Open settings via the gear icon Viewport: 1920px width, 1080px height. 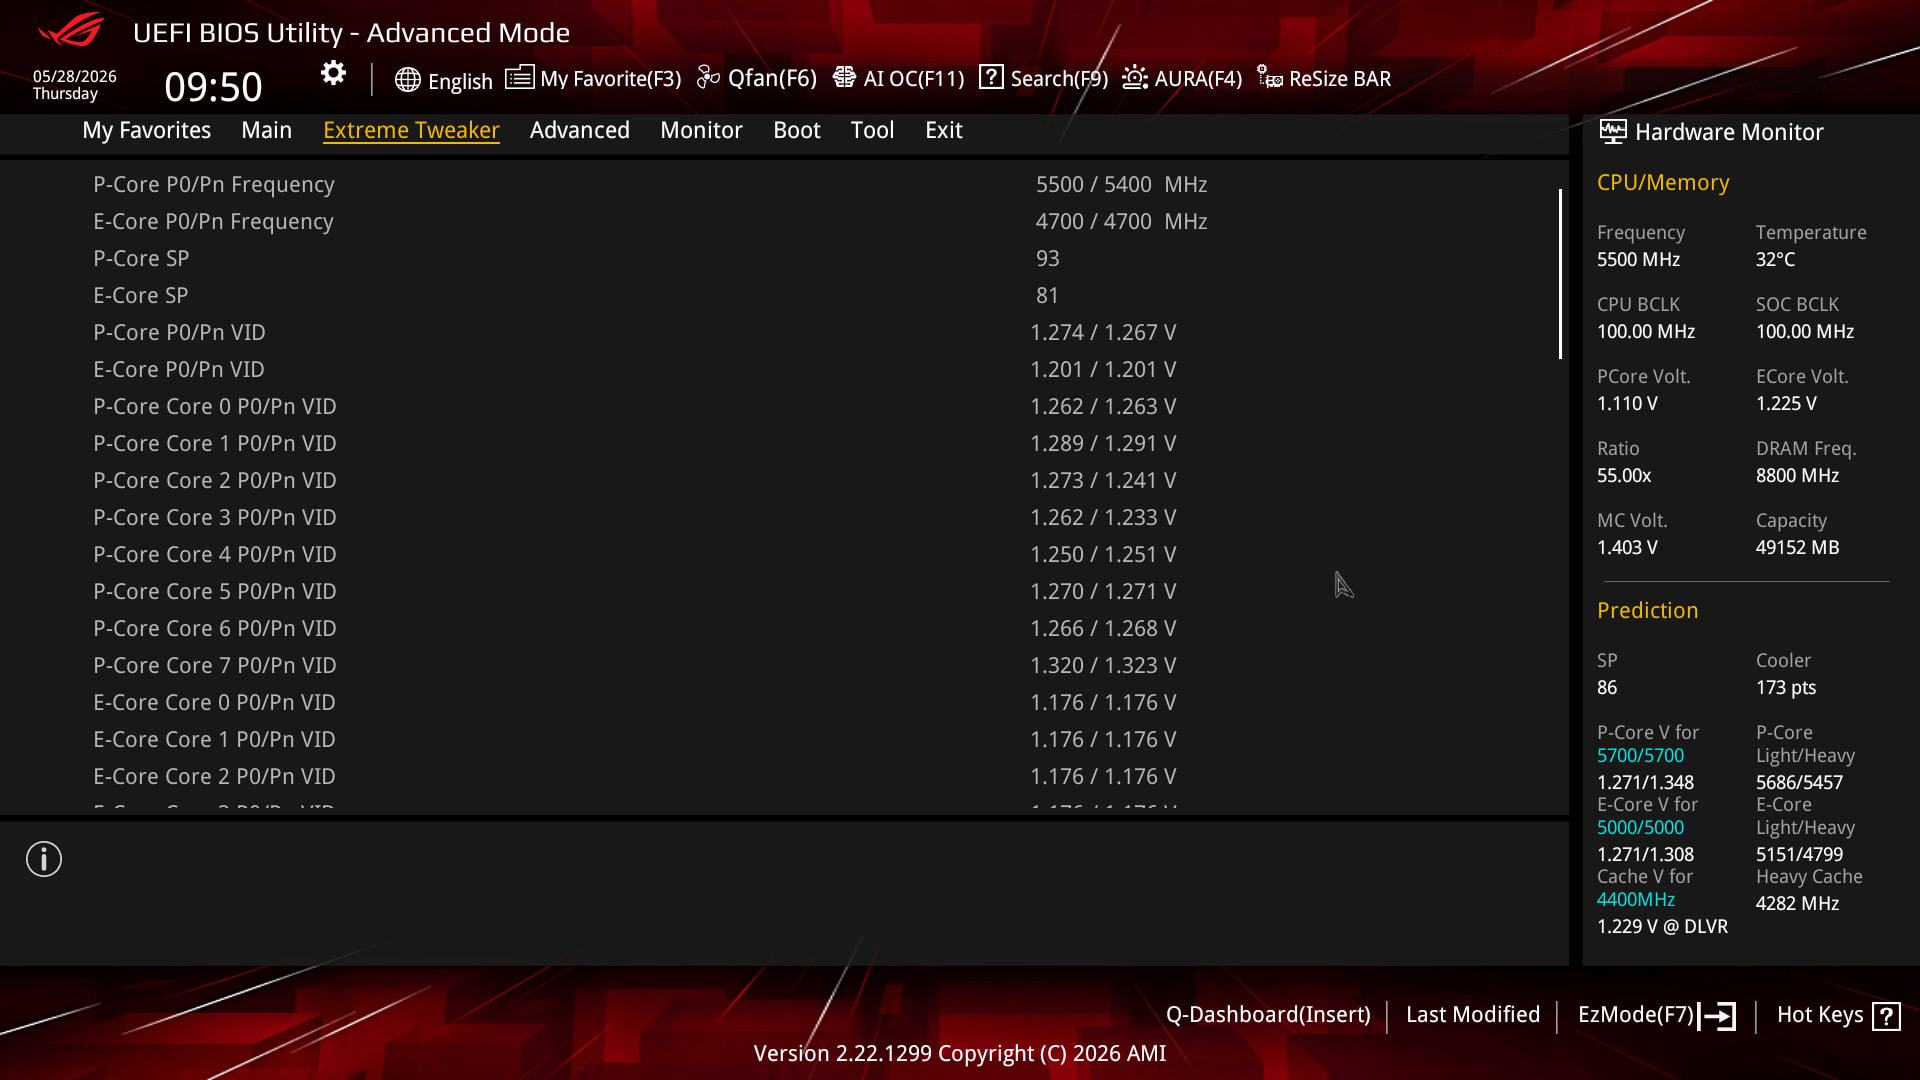333,73
